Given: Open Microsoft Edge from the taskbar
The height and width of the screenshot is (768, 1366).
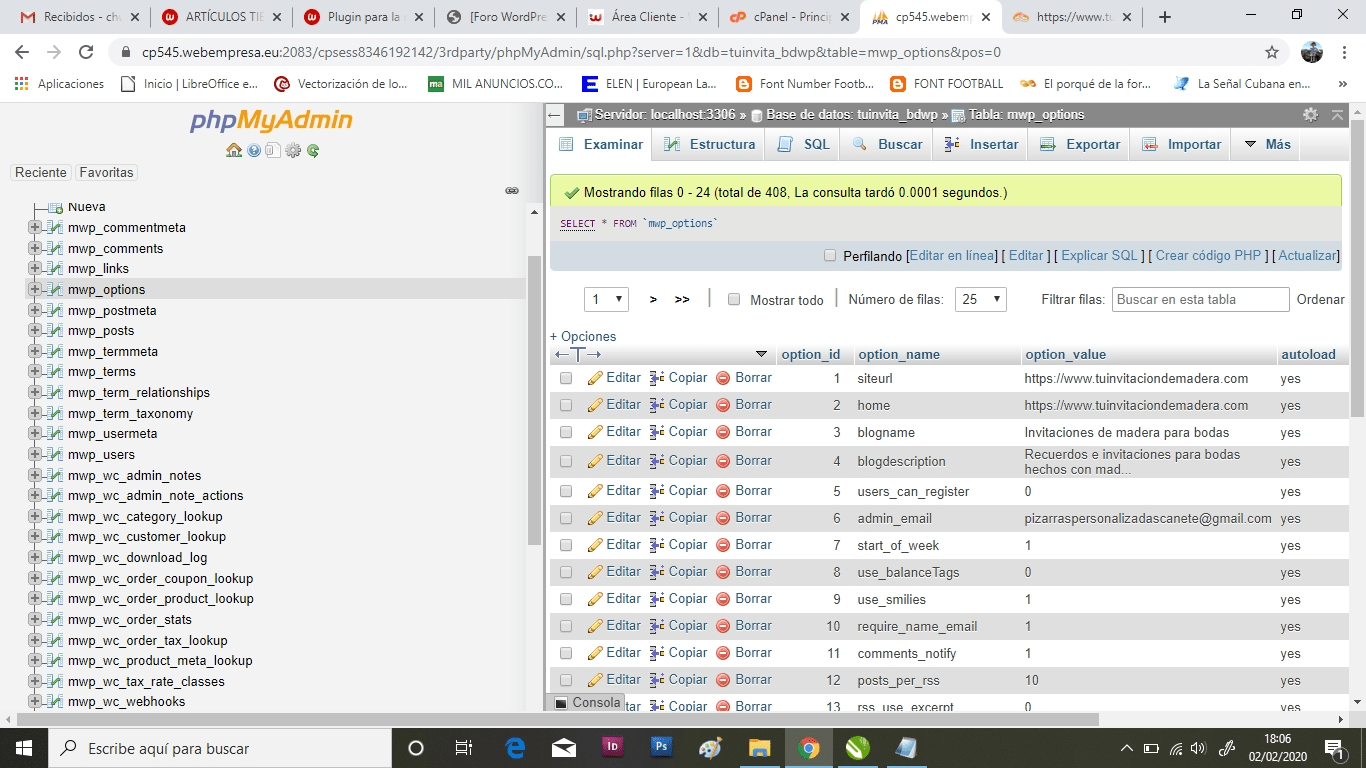Looking at the screenshot, I should tap(515, 748).
